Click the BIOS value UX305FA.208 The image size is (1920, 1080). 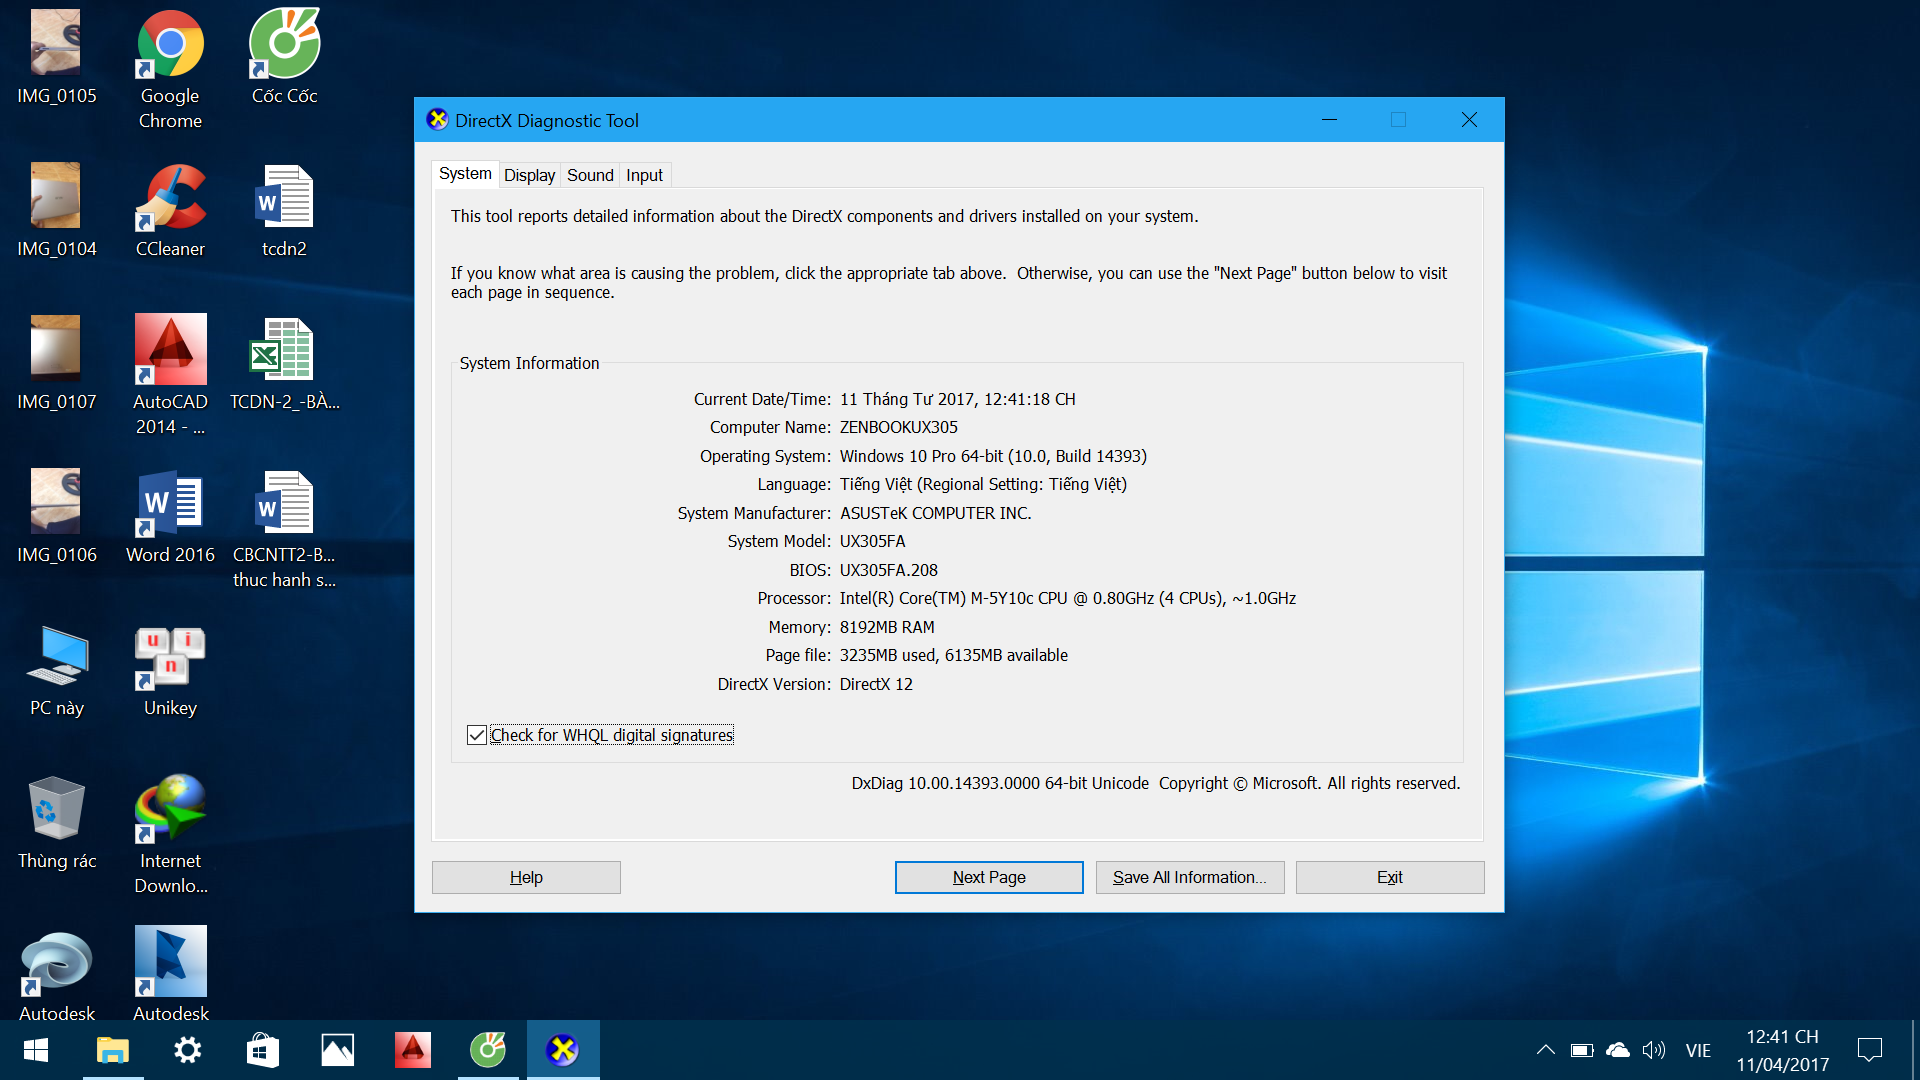pyautogui.click(x=888, y=570)
